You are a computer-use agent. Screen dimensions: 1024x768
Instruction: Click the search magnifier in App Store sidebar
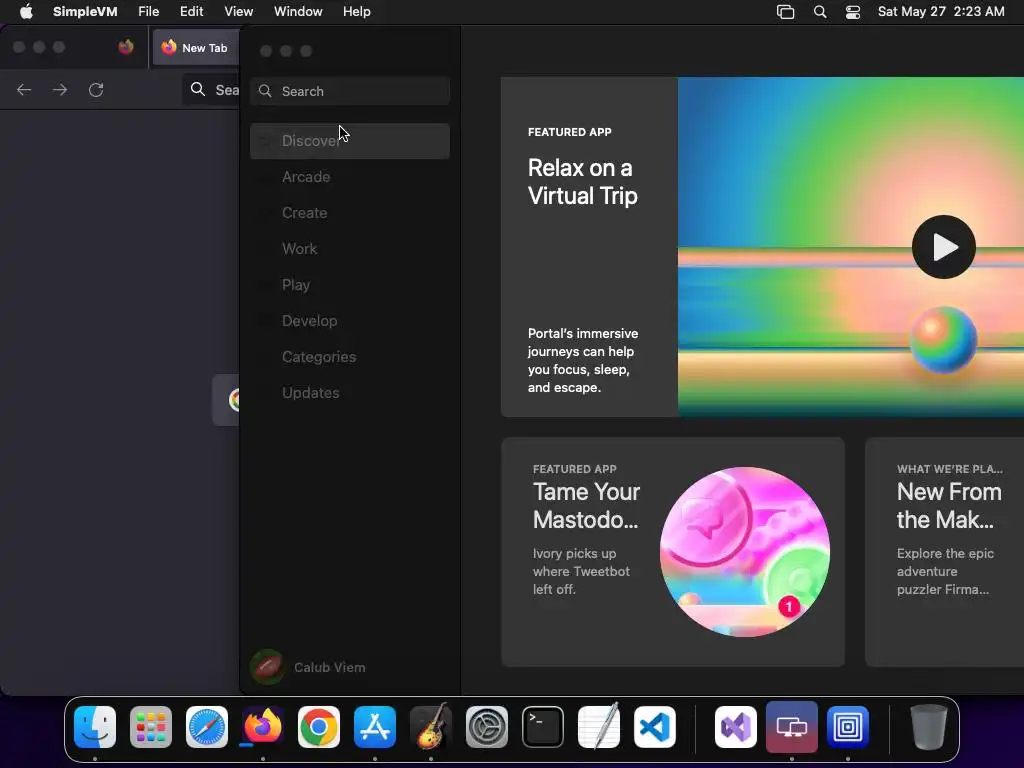265,91
